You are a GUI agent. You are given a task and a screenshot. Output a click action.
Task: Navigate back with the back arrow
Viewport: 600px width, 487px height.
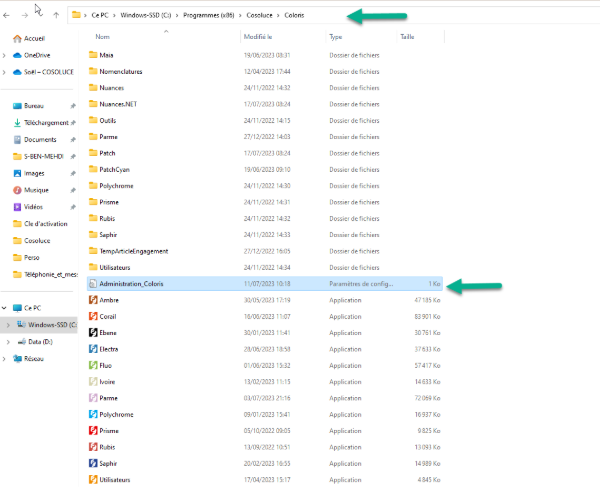(x=9, y=15)
